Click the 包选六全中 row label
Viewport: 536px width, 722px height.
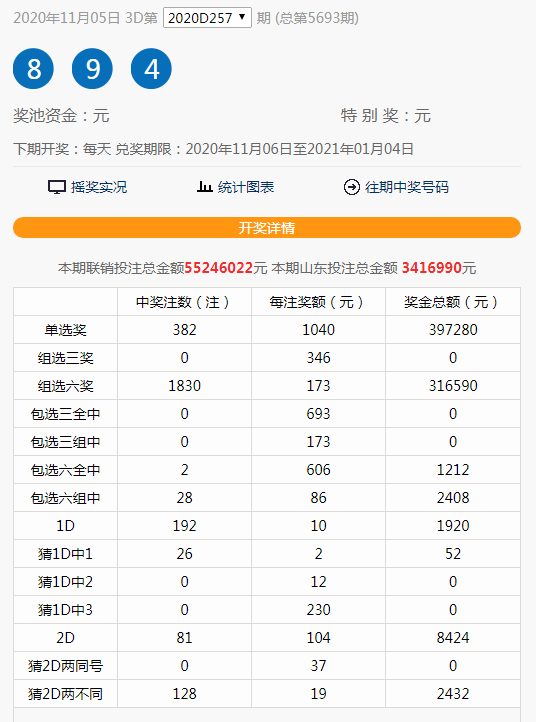coord(65,470)
